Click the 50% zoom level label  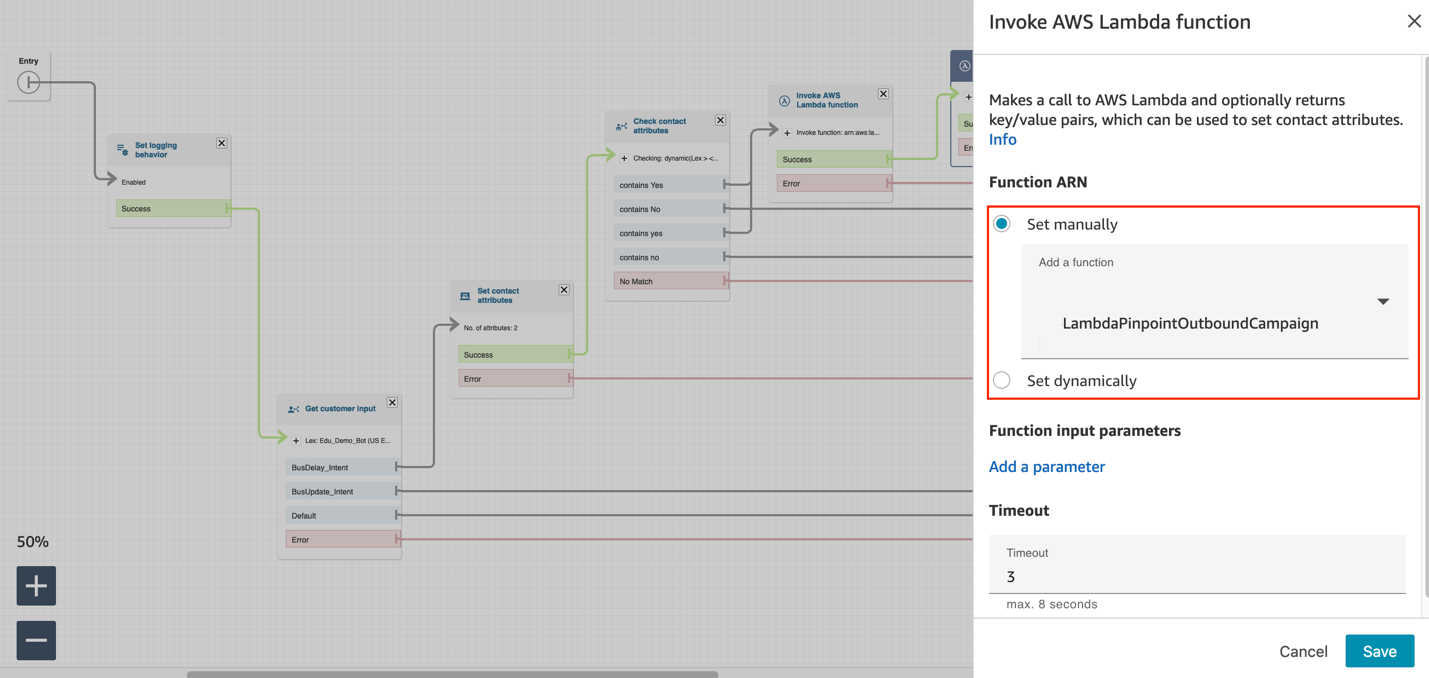pos(33,542)
